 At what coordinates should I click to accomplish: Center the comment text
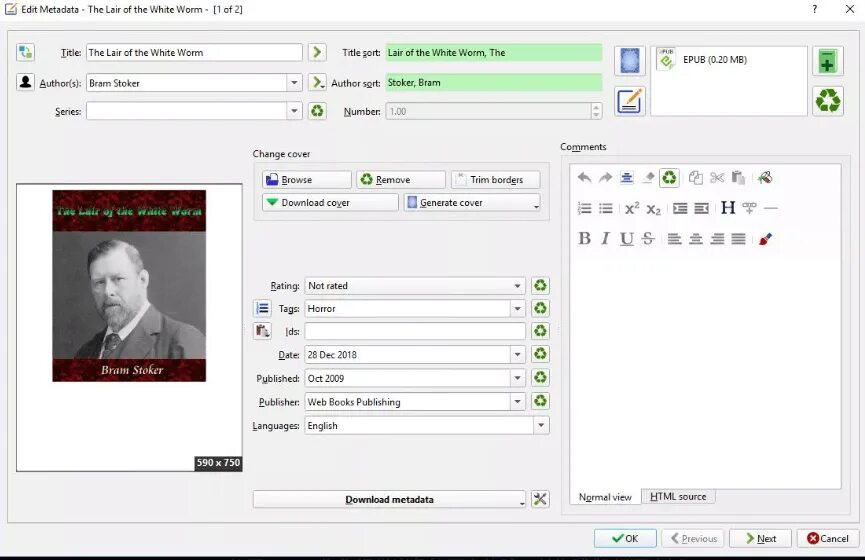coord(696,238)
